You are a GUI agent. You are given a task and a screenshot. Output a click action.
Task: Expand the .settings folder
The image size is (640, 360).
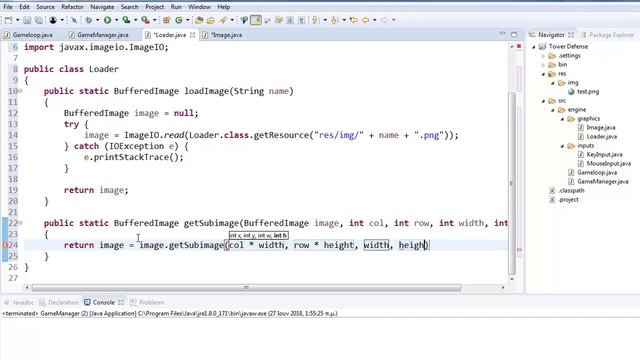coord(543,56)
